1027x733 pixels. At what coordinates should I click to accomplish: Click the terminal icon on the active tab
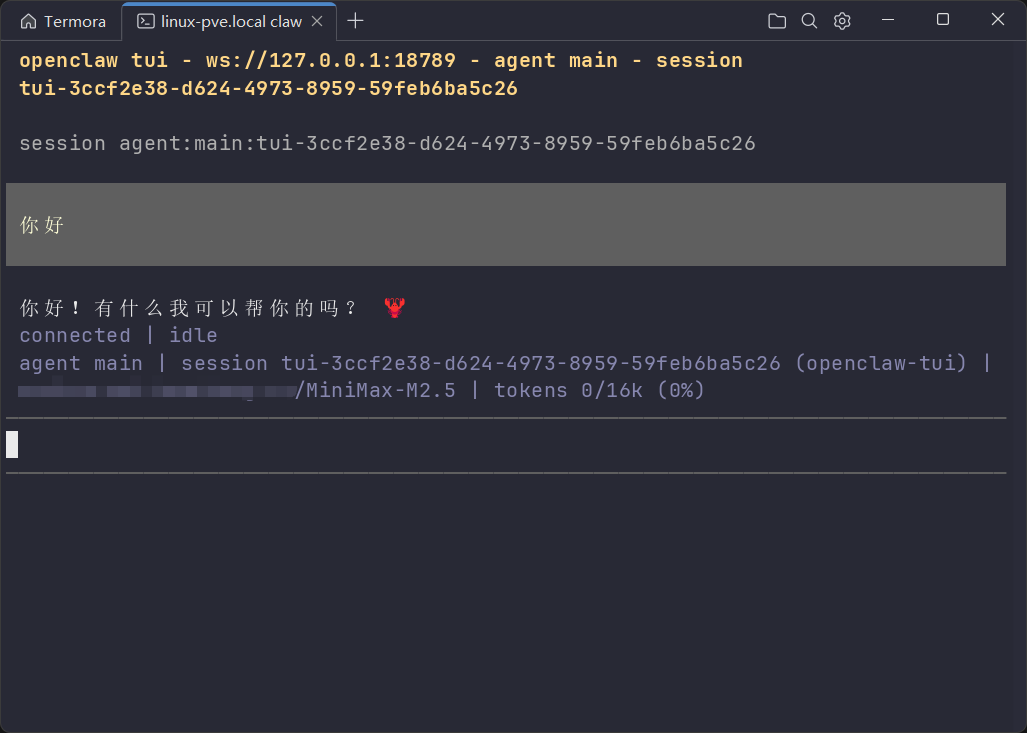tap(148, 19)
